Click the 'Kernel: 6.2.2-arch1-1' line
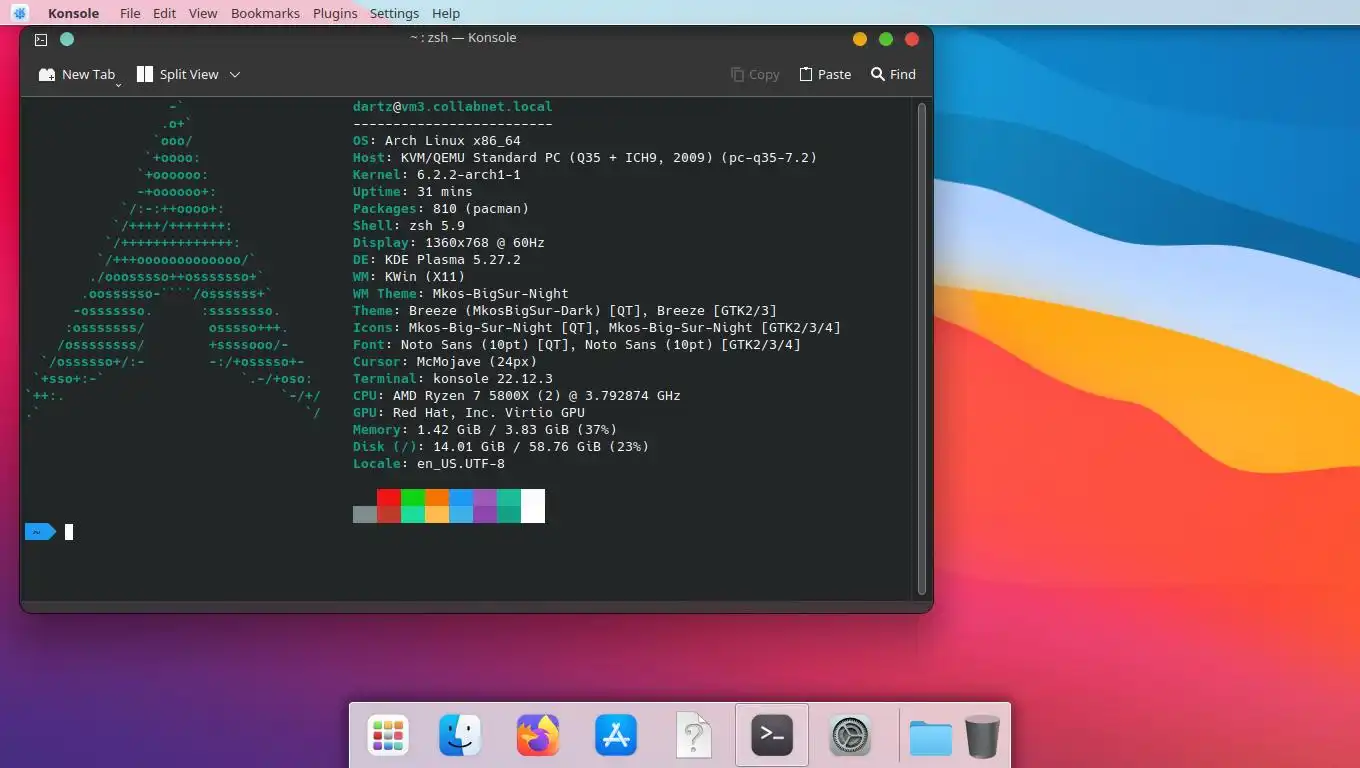This screenshot has height=768, width=1360. click(x=437, y=175)
